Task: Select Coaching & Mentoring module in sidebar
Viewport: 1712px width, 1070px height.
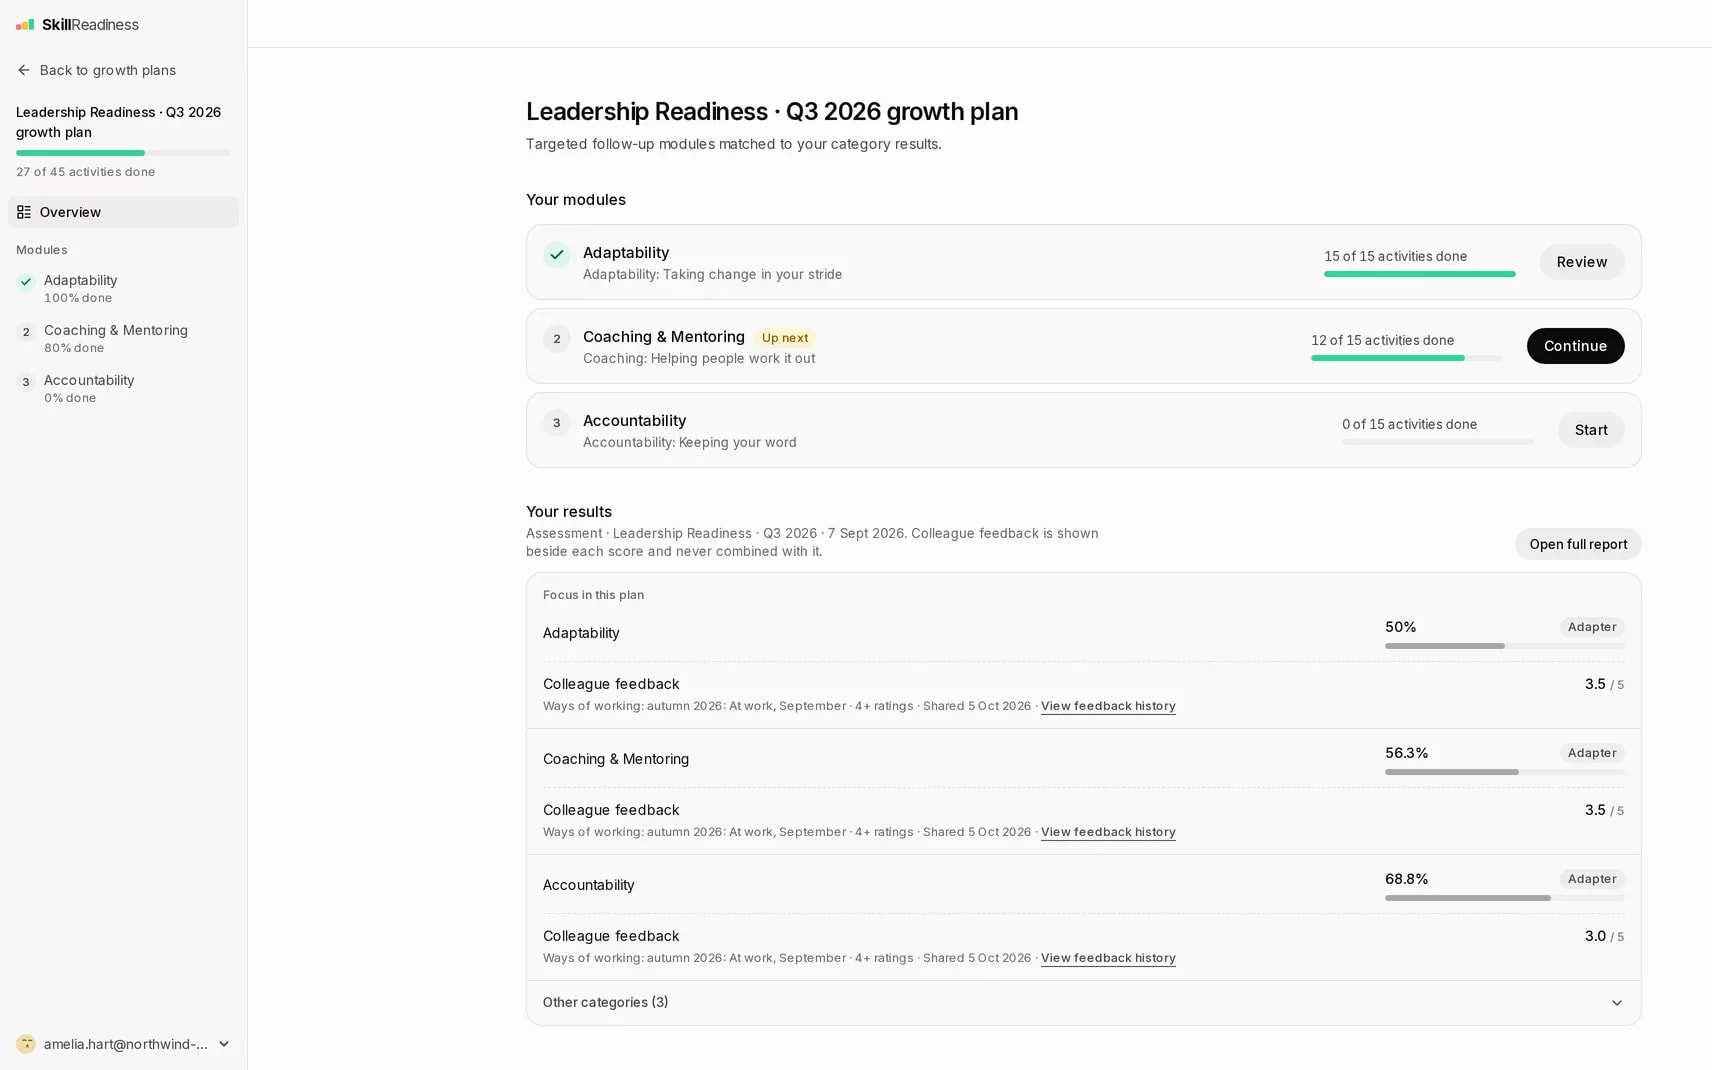Action: coord(124,338)
